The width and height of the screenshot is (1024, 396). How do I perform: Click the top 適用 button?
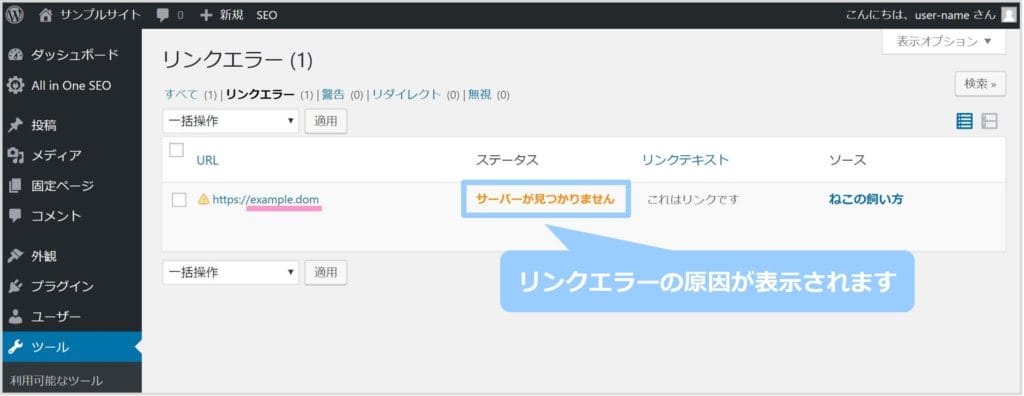point(326,121)
